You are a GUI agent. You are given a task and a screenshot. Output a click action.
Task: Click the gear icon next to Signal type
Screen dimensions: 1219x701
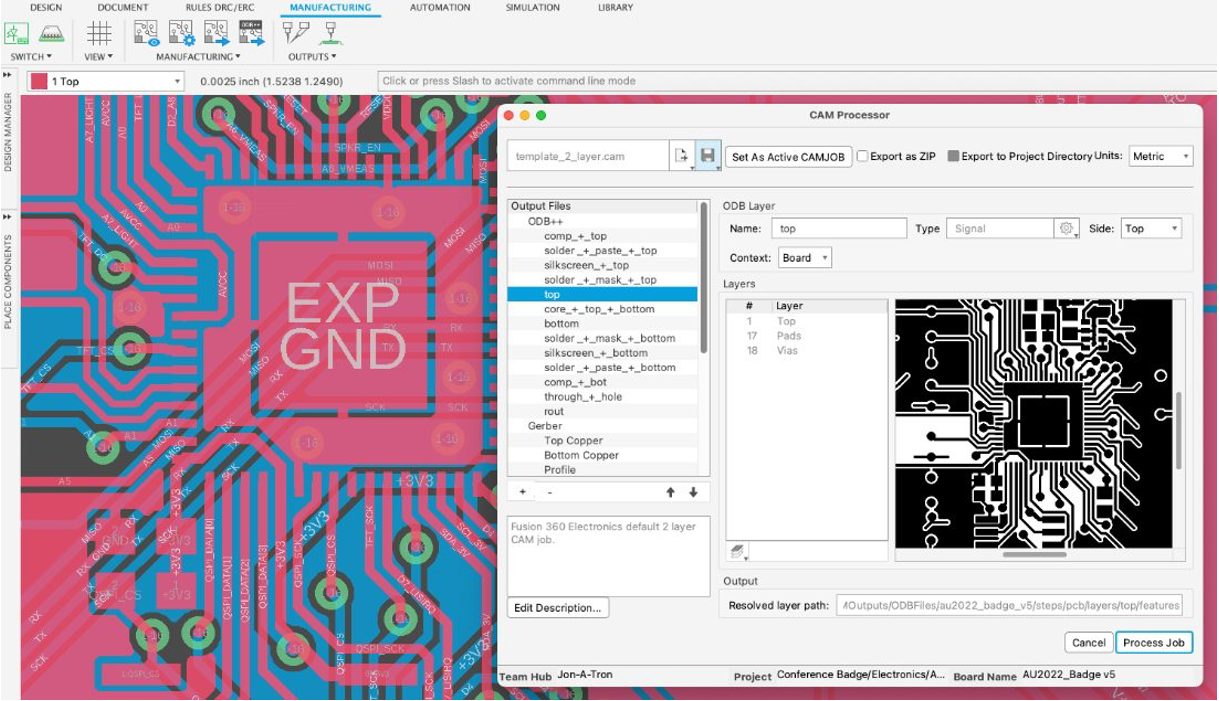click(x=1067, y=229)
